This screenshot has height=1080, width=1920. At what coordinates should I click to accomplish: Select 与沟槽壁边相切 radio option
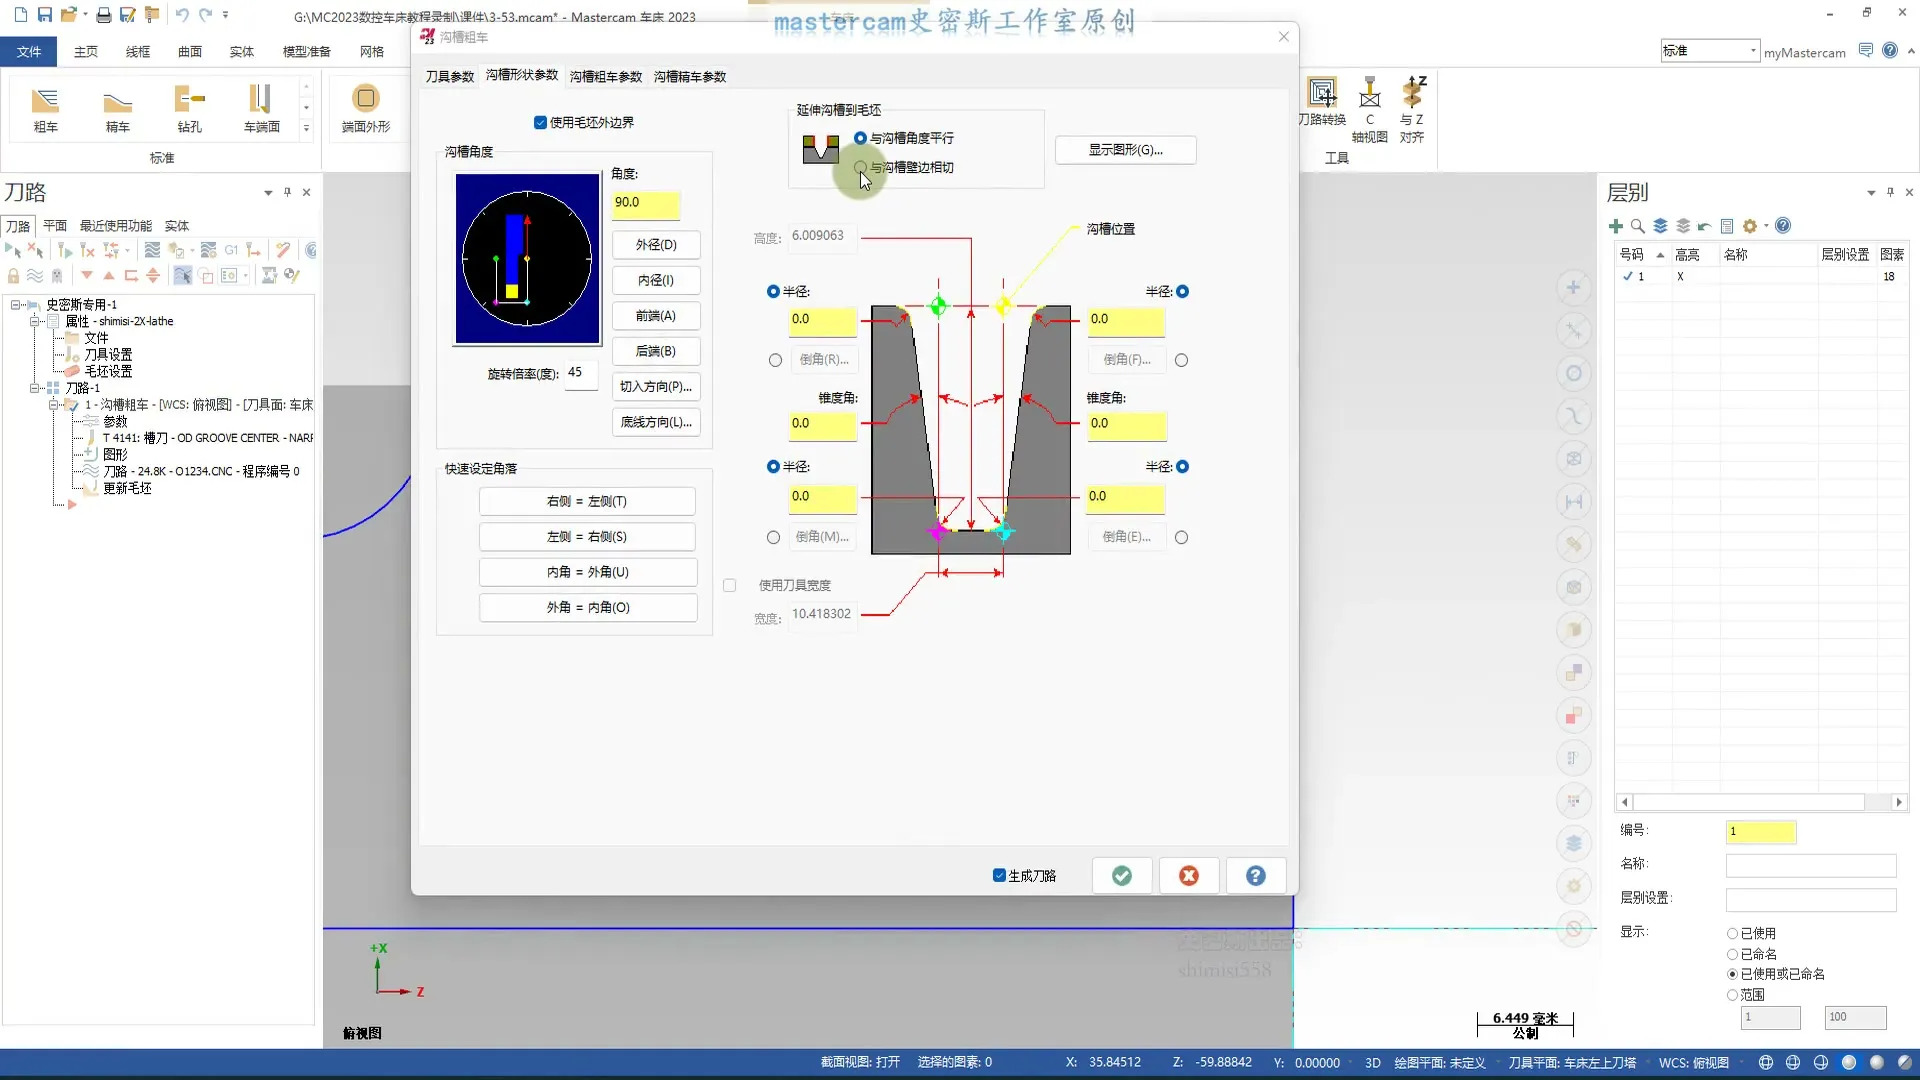[861, 167]
